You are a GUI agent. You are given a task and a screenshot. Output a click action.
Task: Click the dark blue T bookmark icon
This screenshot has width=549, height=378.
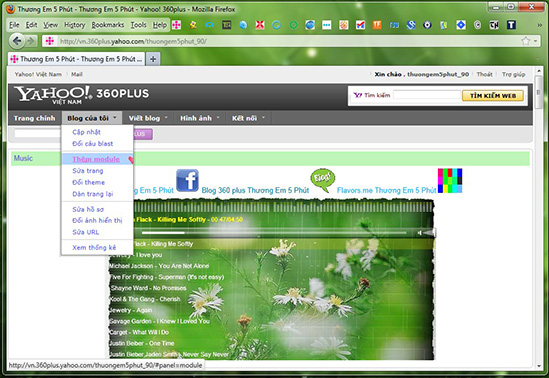[511, 25]
